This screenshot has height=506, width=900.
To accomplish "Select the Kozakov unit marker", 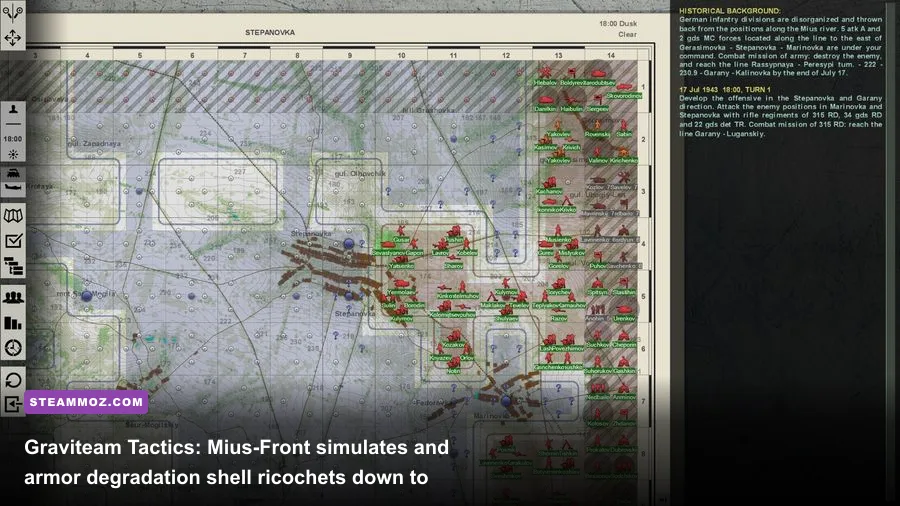I will [x=453, y=338].
